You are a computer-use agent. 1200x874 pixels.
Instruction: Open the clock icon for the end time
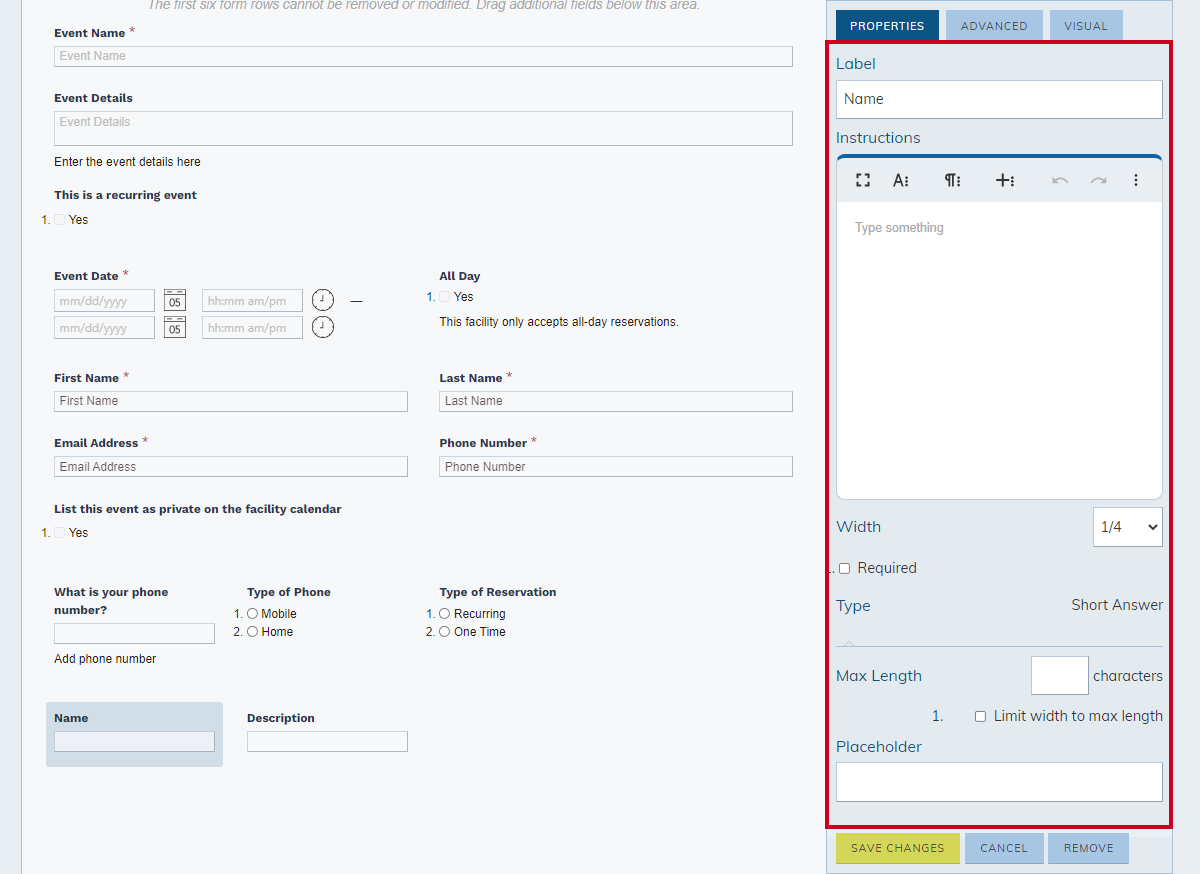click(323, 327)
